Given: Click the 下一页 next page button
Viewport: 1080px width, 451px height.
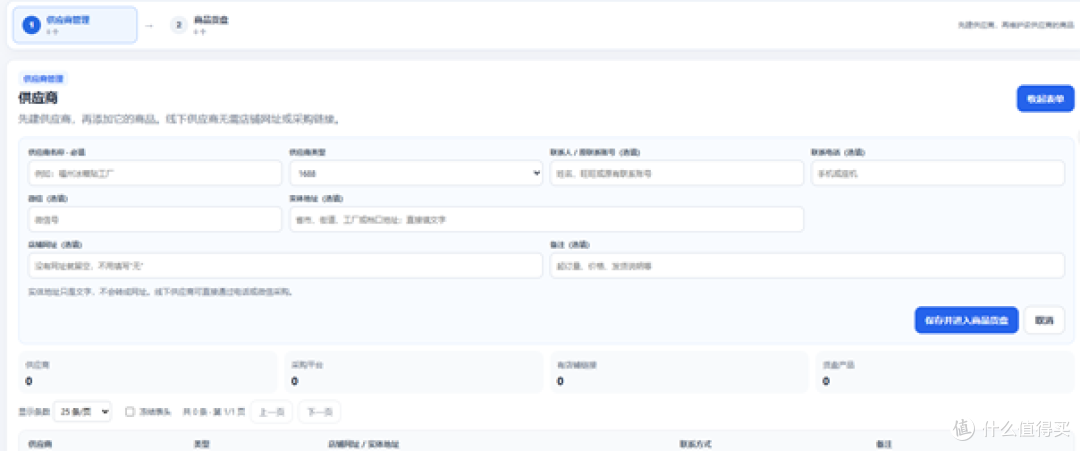Looking at the screenshot, I should (319, 412).
